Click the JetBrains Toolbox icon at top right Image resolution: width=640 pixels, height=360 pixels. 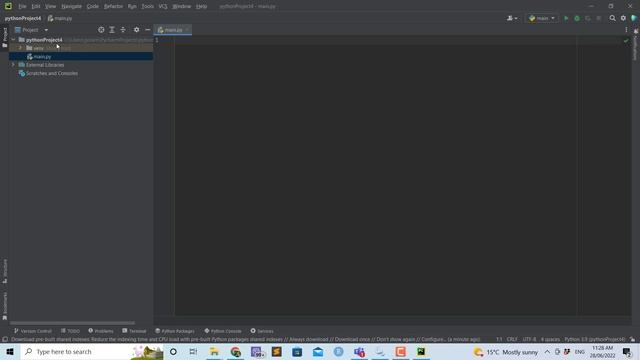(x=634, y=18)
